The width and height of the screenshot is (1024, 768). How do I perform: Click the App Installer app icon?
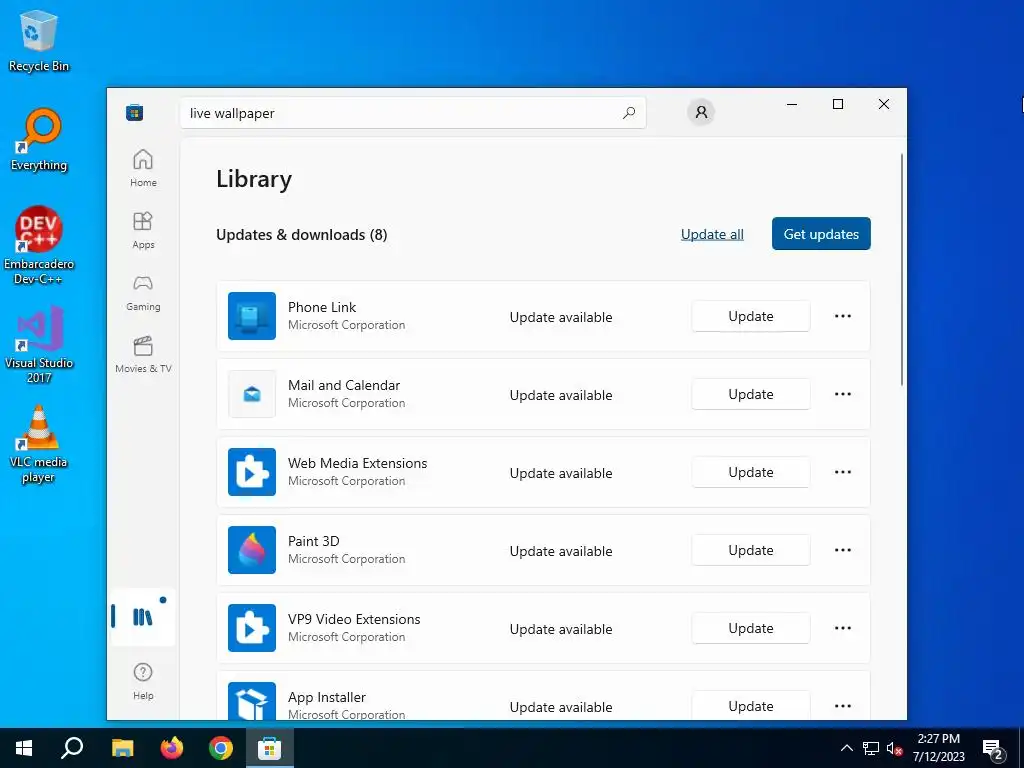coord(251,701)
